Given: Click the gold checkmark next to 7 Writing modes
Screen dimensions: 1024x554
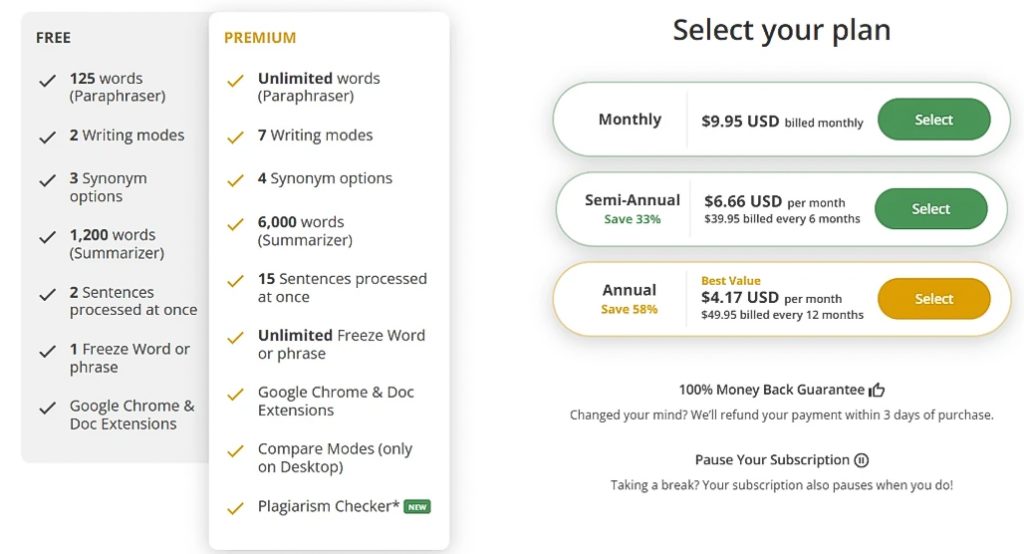Looking at the screenshot, I should pyautogui.click(x=235, y=137).
